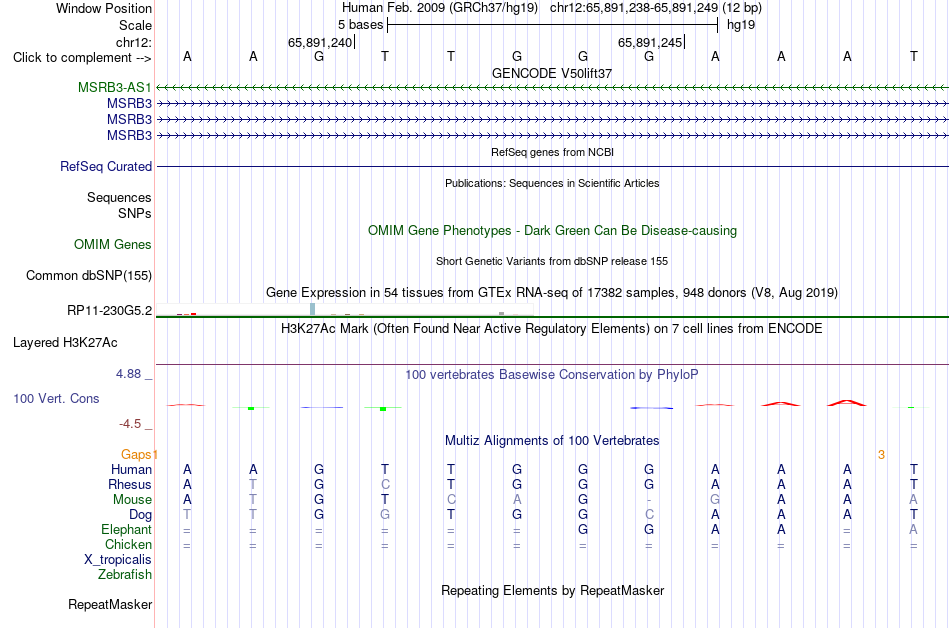Click 'Publications: Sequences in Scientific Articles' title
The image size is (950, 628).
552,183
